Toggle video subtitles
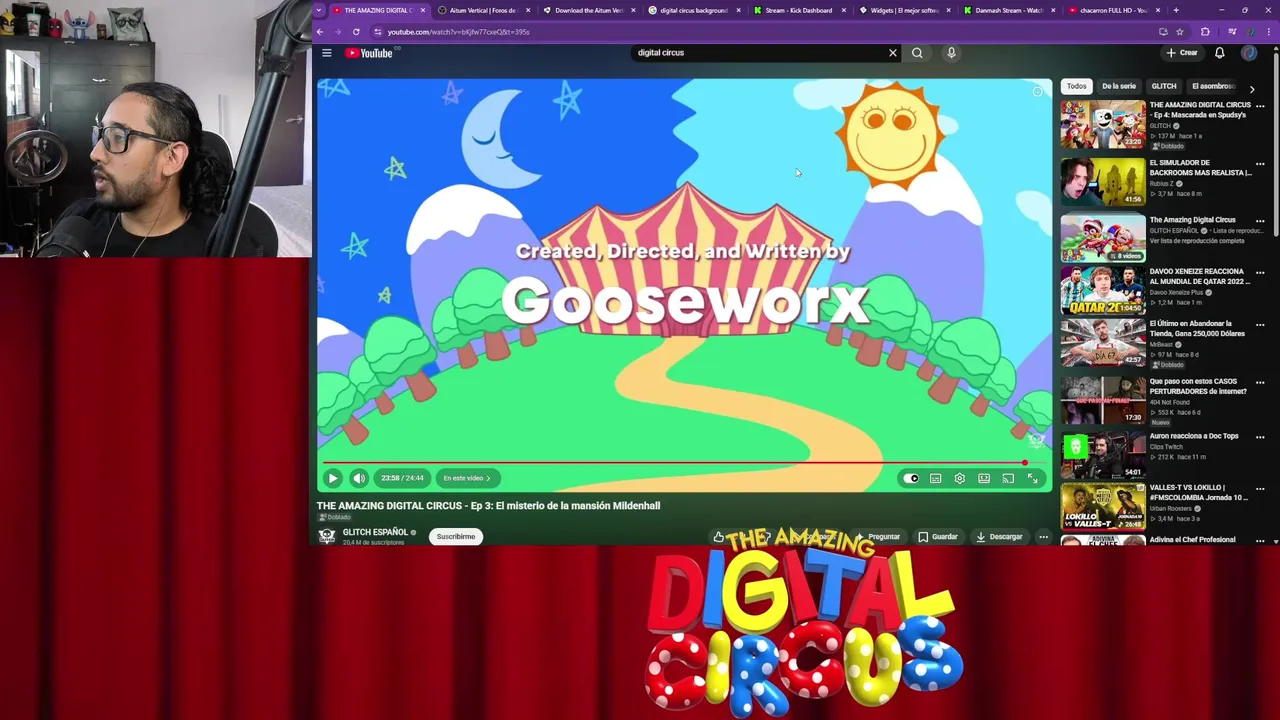 pyautogui.click(x=936, y=479)
